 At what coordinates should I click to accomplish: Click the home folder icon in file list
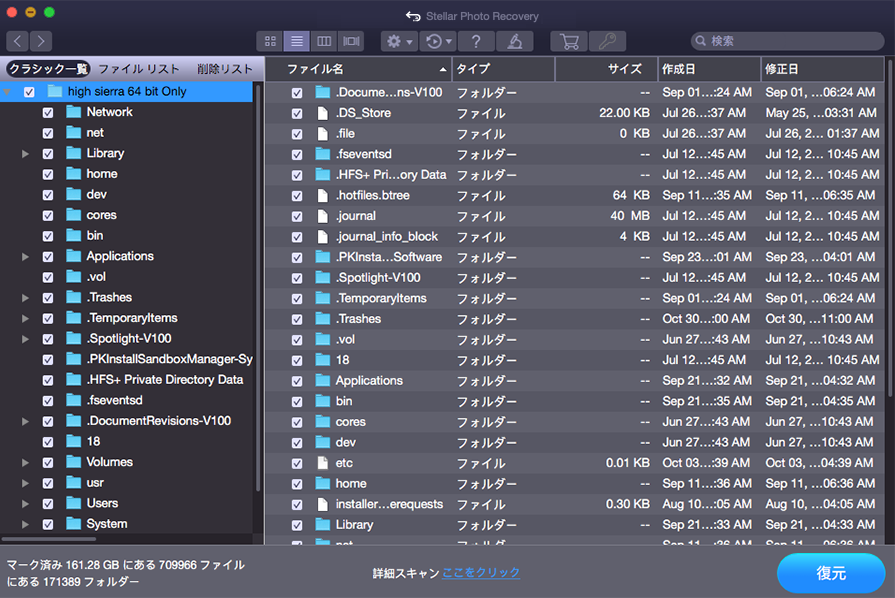323,484
